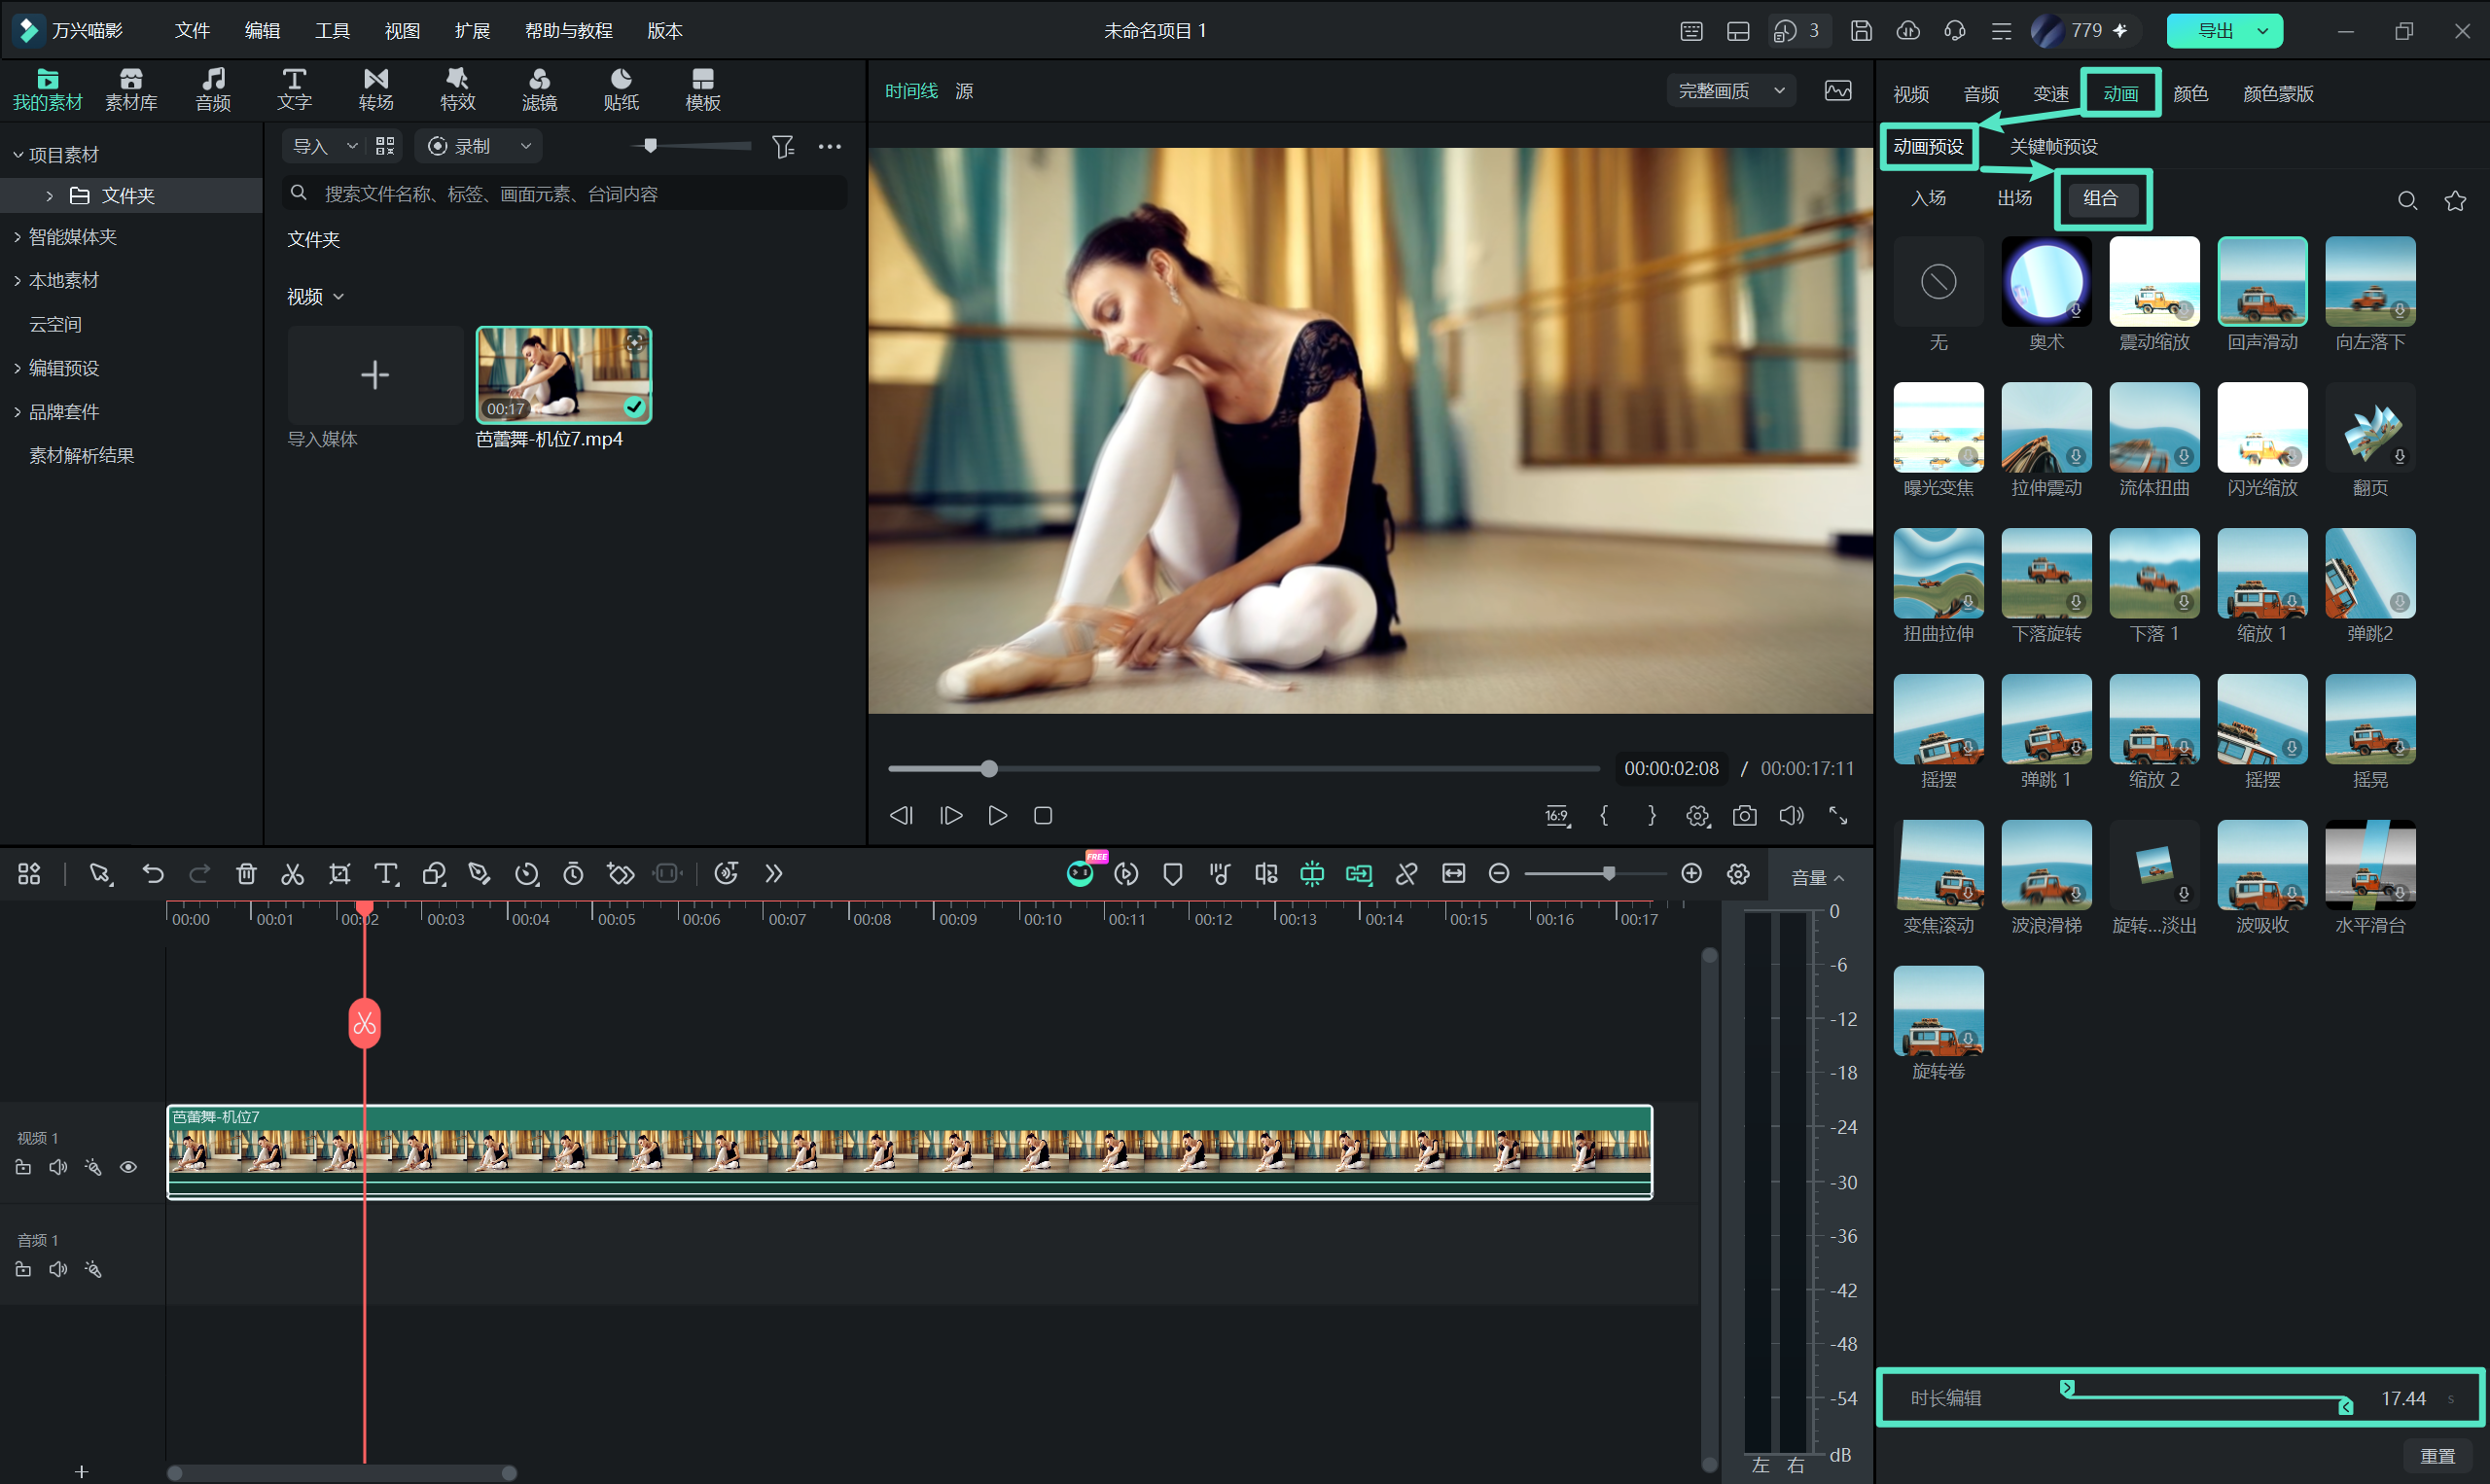Select the 芭蕾舞-机位7.mp4 media thumbnail
This screenshot has width=2490, height=1484.
pos(564,375)
